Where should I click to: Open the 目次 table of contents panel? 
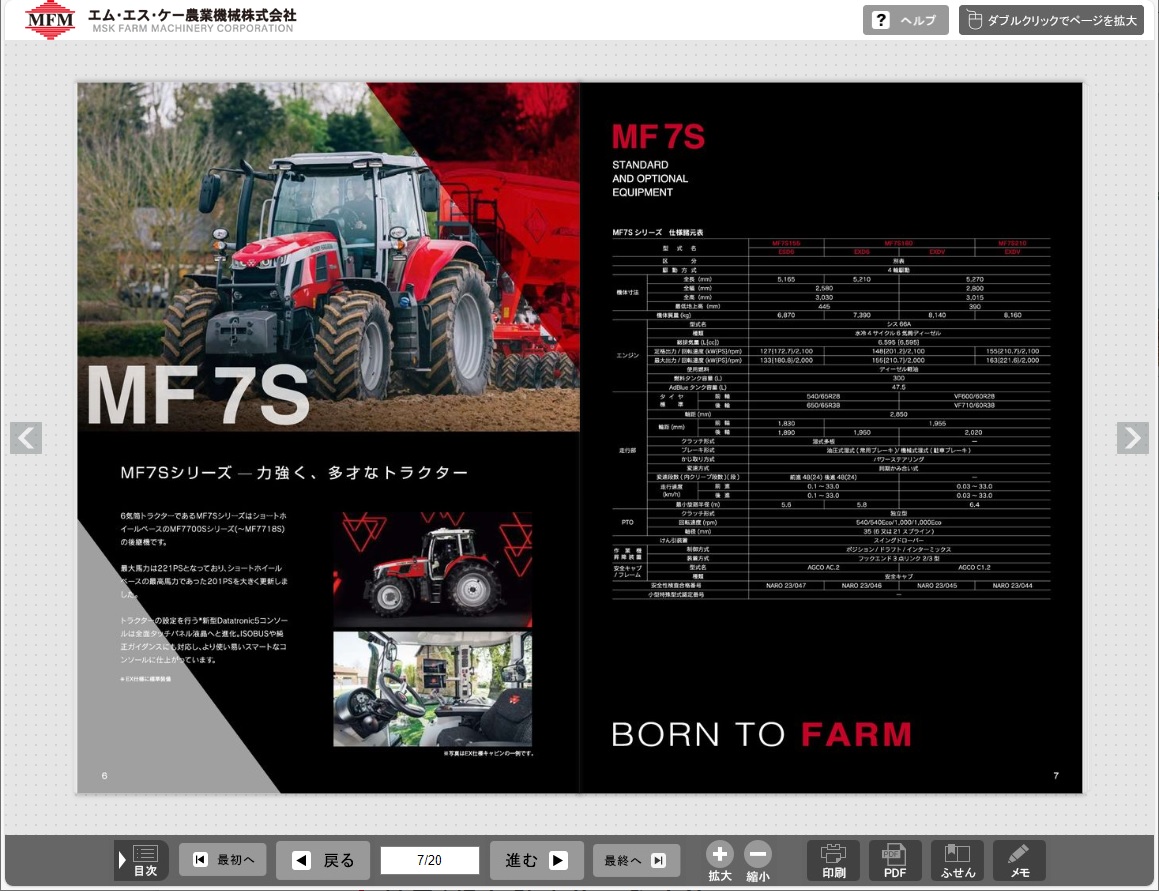[140, 860]
